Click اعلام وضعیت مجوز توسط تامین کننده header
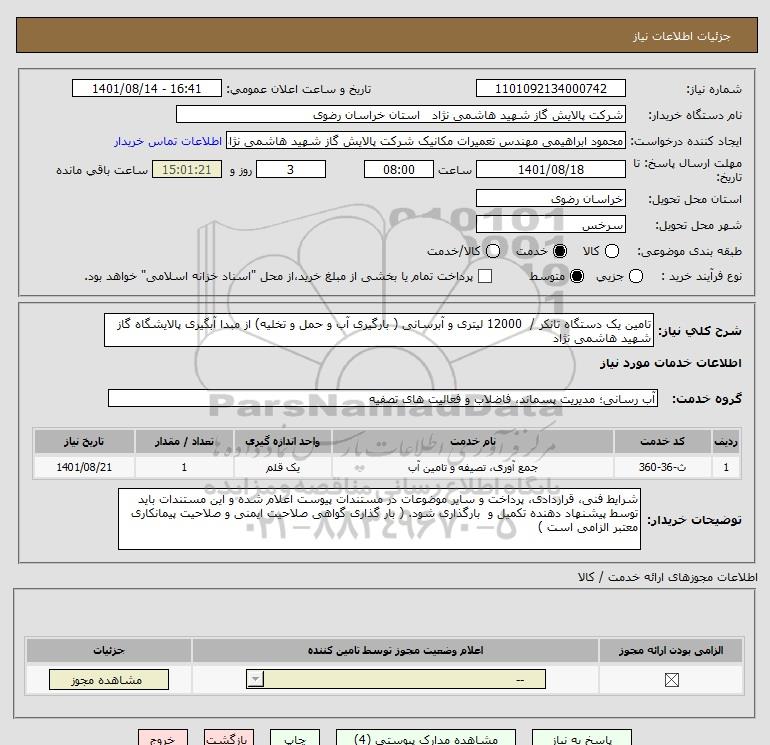This screenshot has width=770, height=745. coord(395,650)
